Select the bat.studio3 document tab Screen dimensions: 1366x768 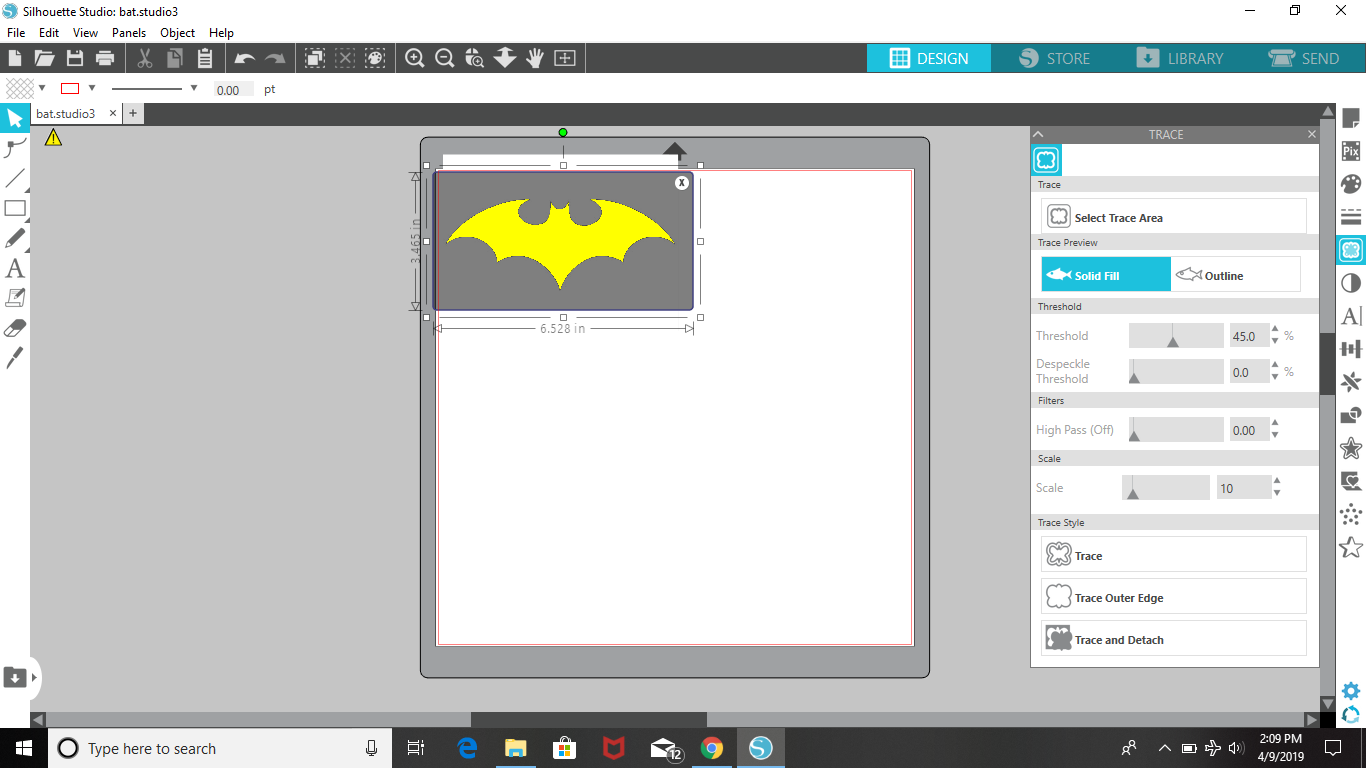(x=66, y=114)
